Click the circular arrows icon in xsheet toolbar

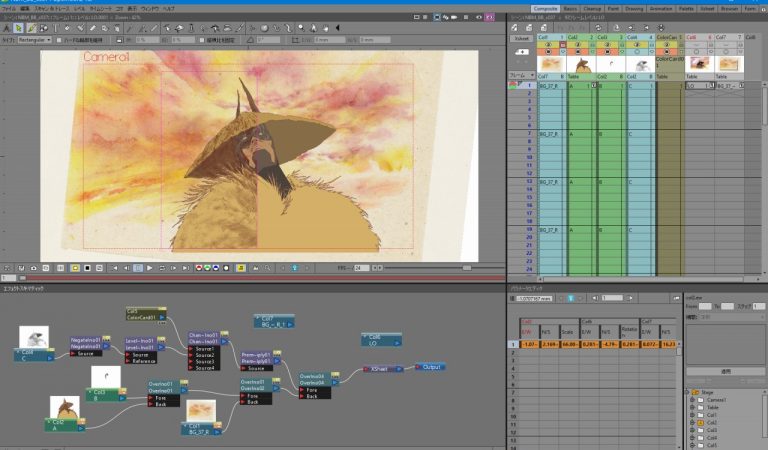coord(598,28)
